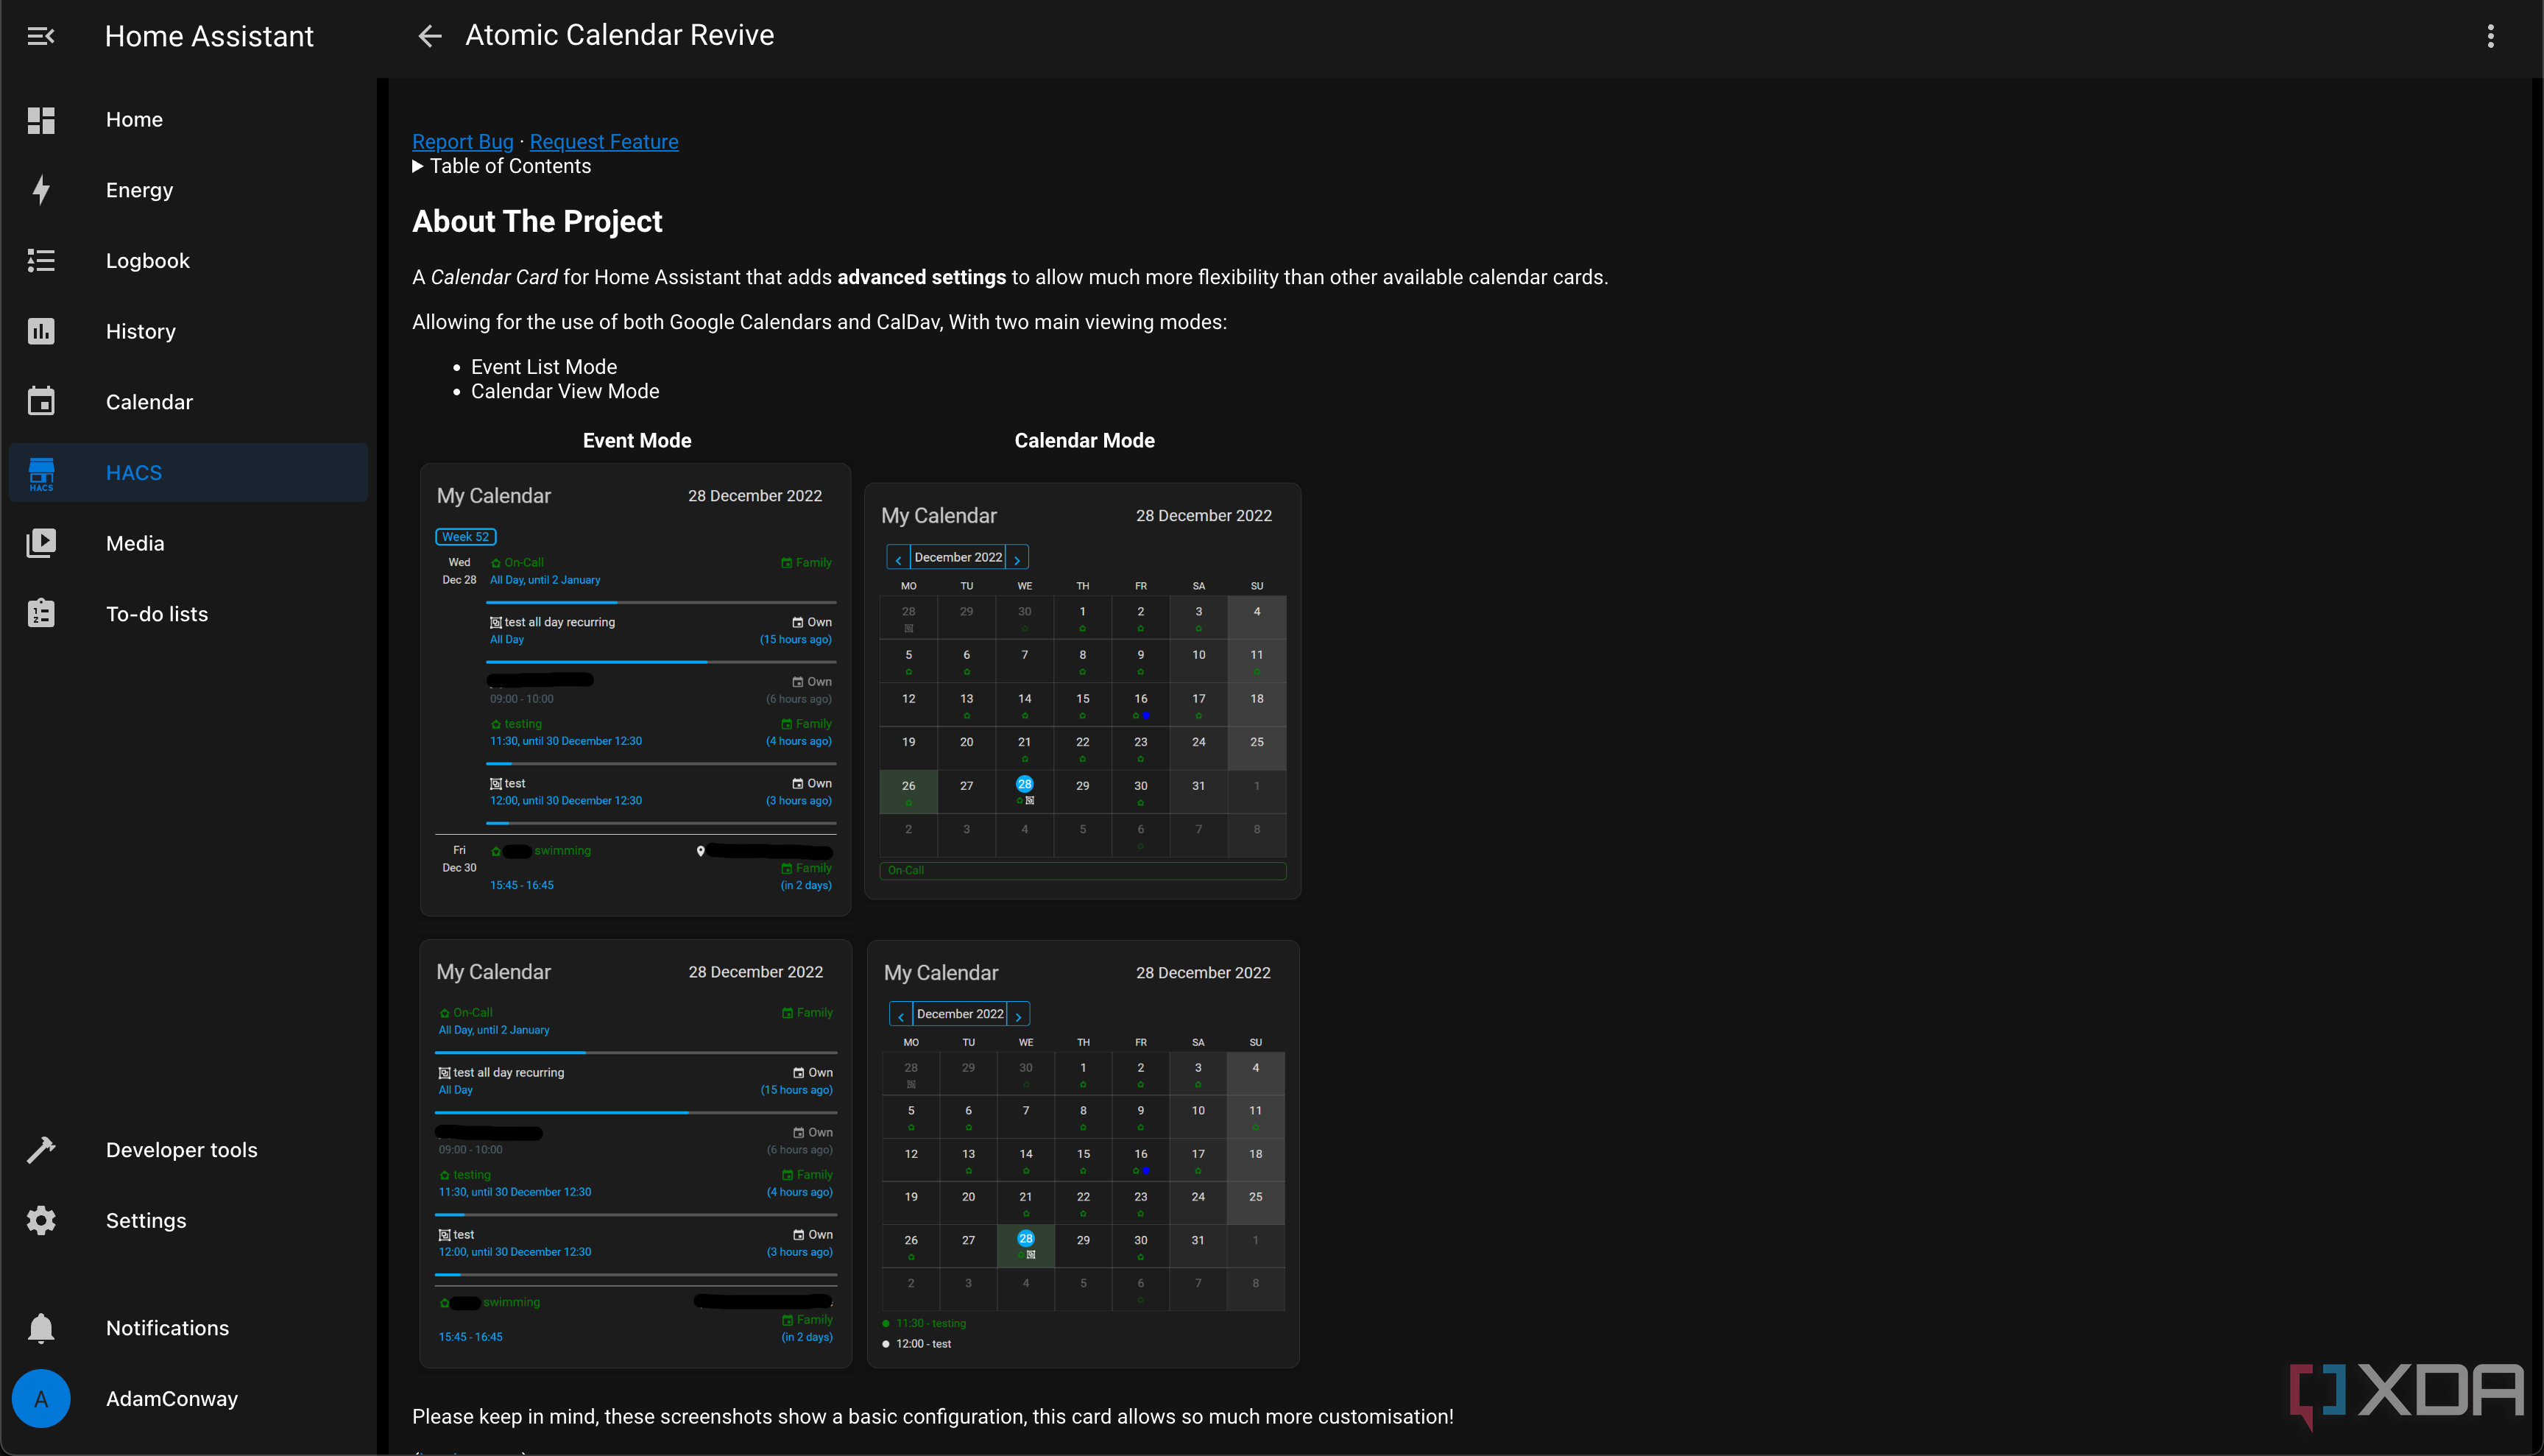Open the three-dot overflow menu
The width and height of the screenshot is (2544, 1456).
click(x=2491, y=36)
